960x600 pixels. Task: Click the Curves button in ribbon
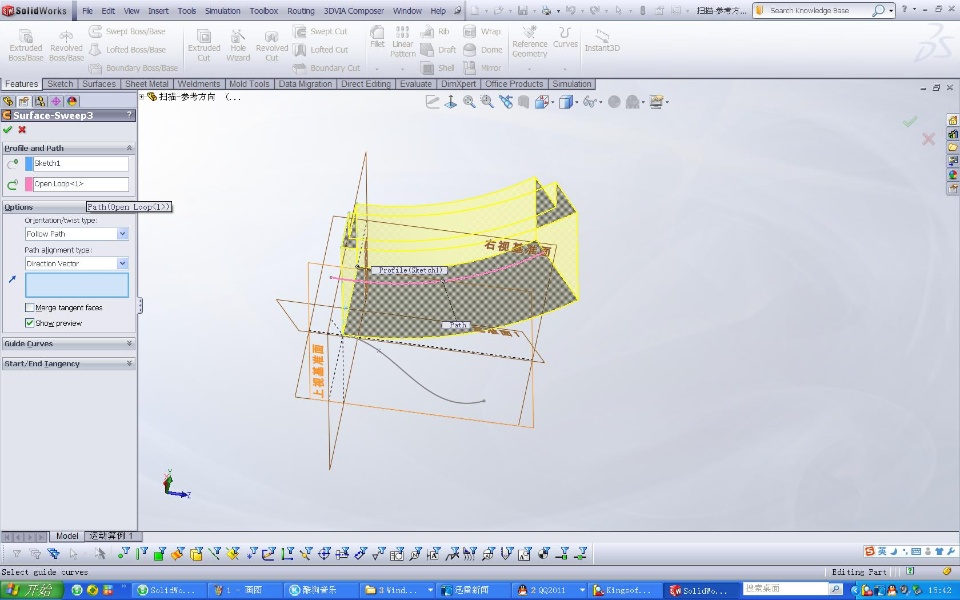tap(565, 37)
